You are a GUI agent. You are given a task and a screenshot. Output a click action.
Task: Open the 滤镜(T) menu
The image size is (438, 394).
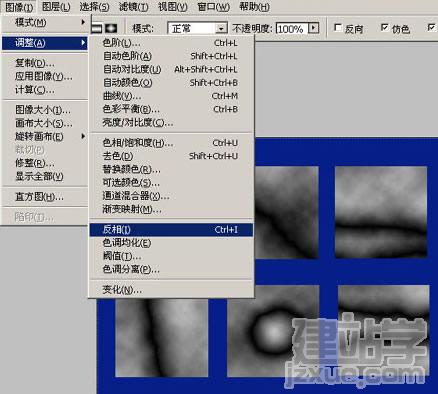tap(134, 7)
